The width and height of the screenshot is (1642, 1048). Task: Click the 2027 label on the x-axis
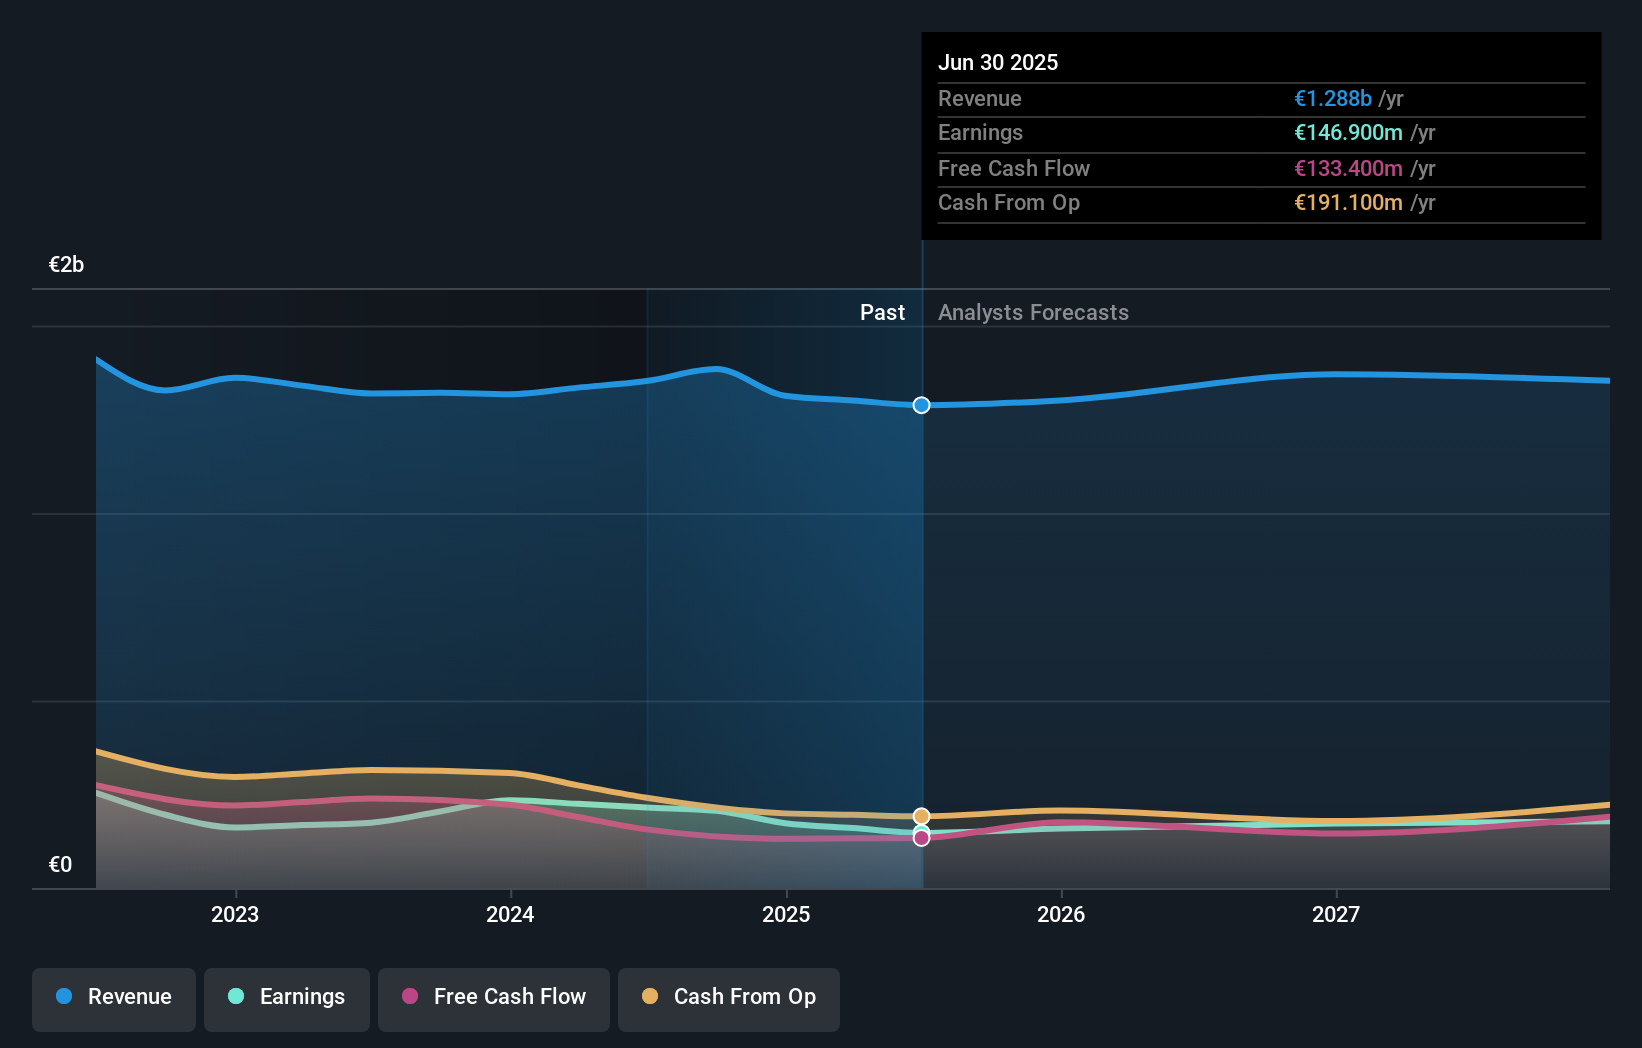tap(1337, 914)
